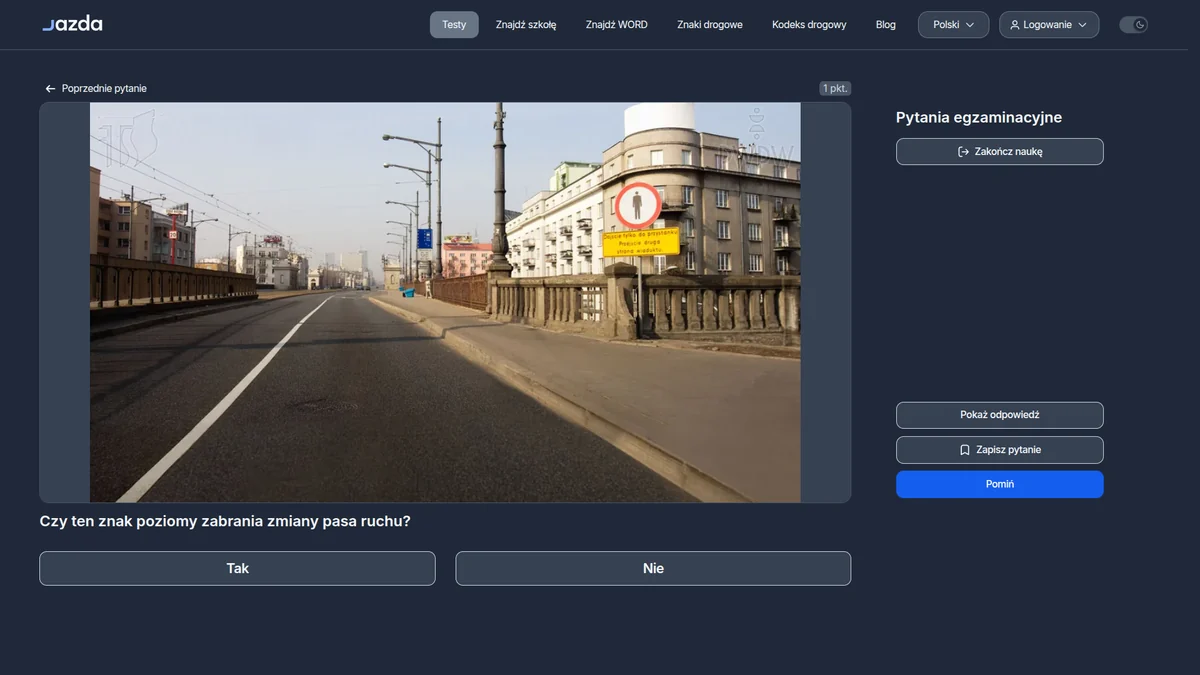Click the 1 pkt. points badge
The width and height of the screenshot is (1200, 675).
tap(835, 89)
